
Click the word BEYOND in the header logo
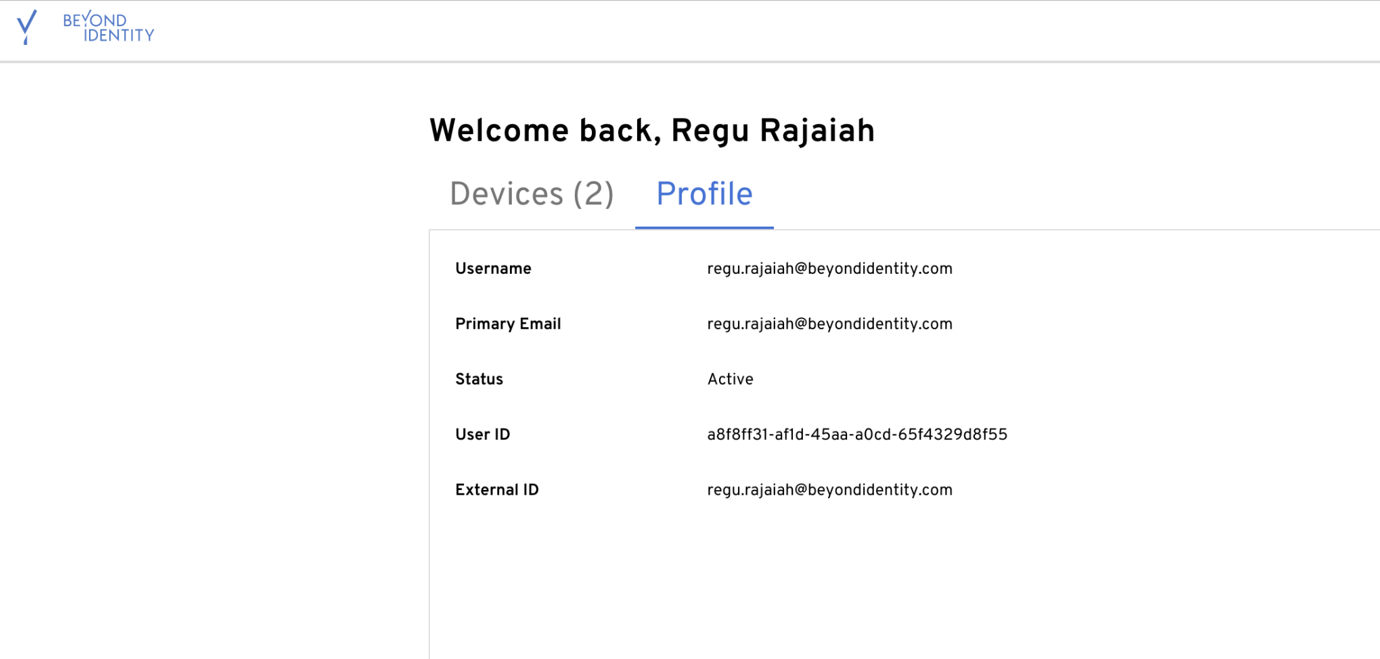(x=95, y=20)
